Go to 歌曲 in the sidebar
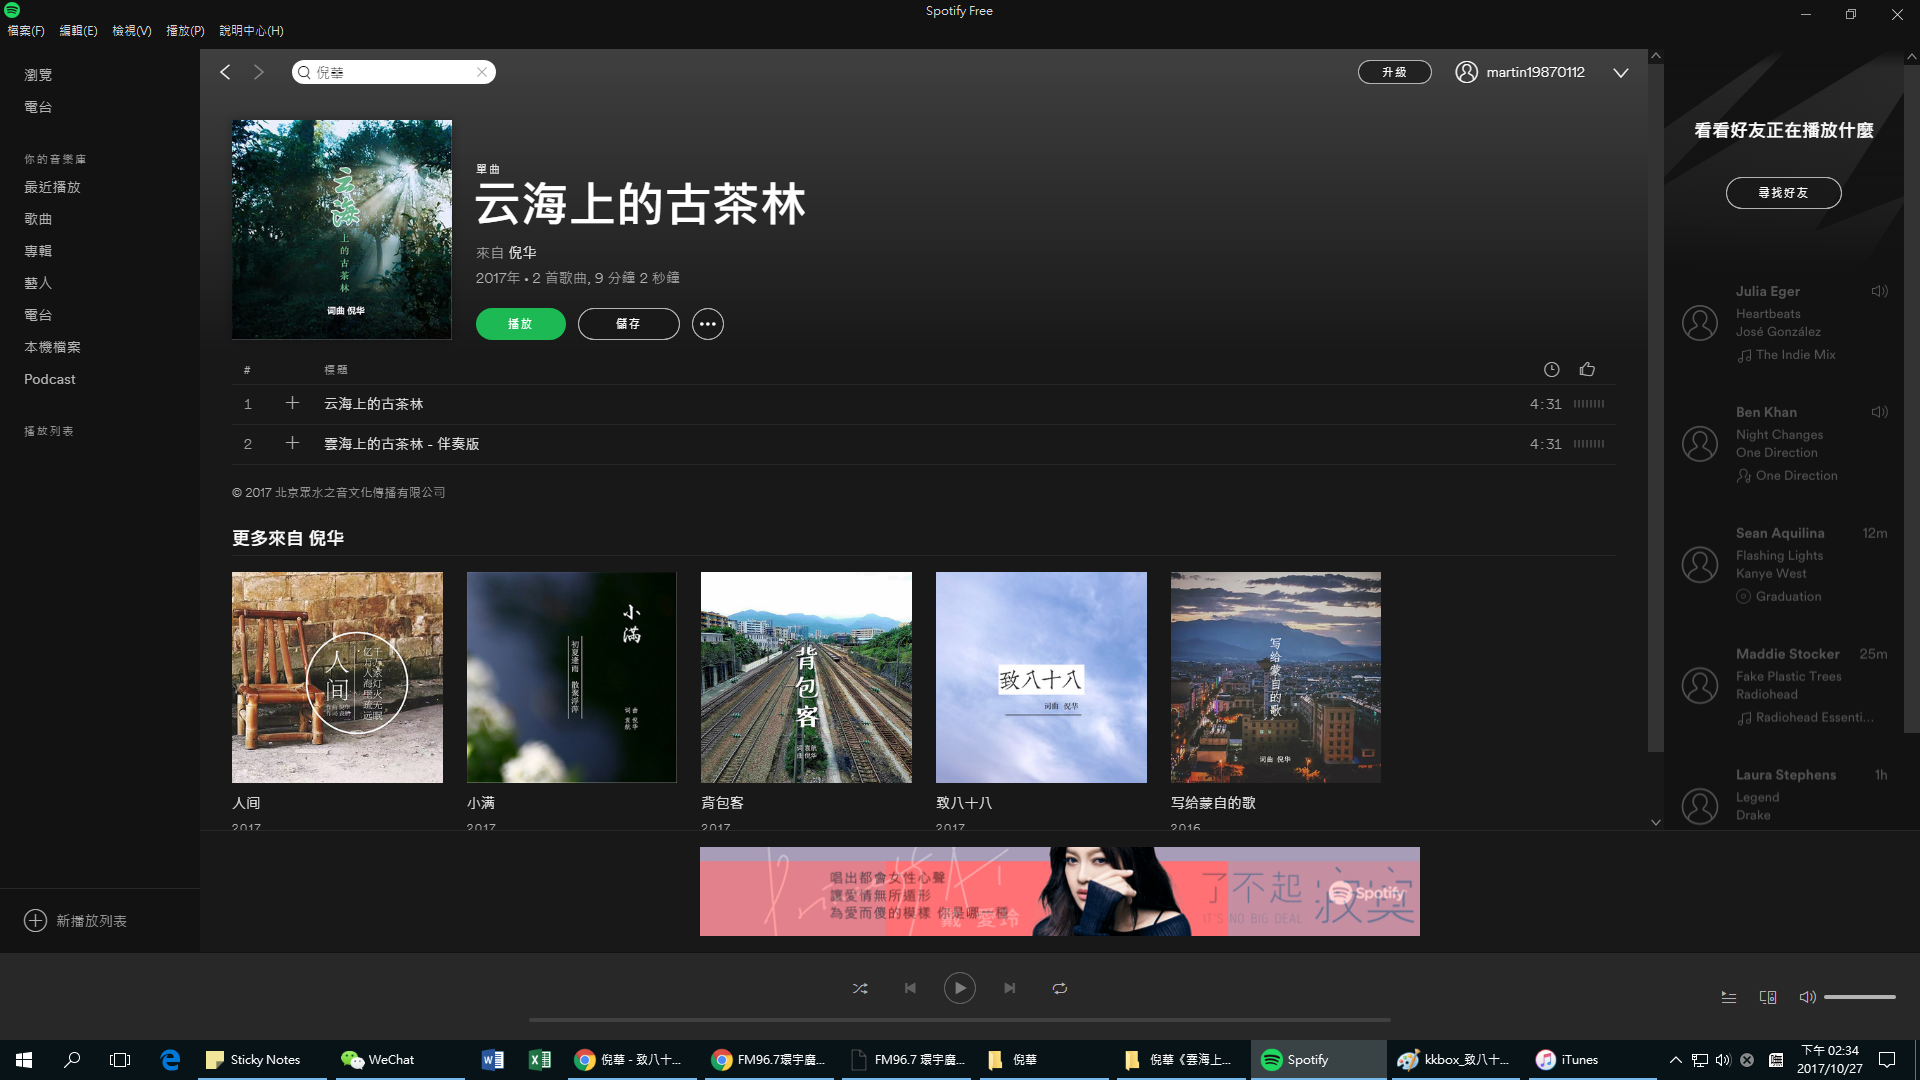The image size is (1920, 1080). tap(38, 219)
